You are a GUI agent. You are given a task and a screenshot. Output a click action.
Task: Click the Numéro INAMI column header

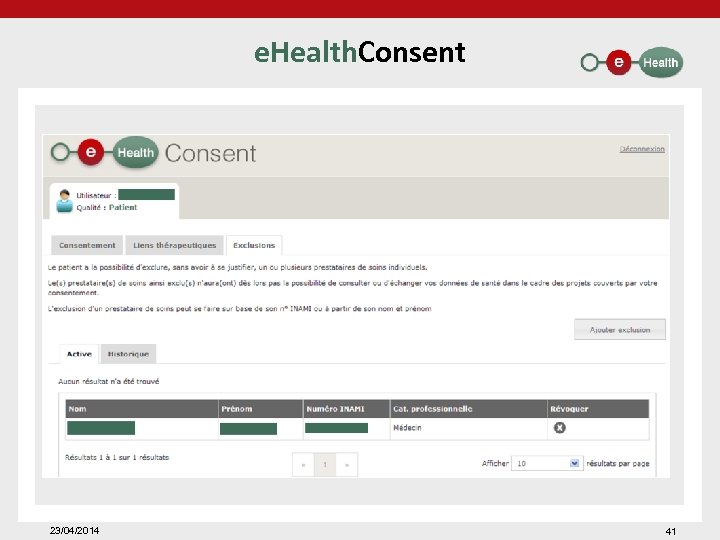(347, 409)
